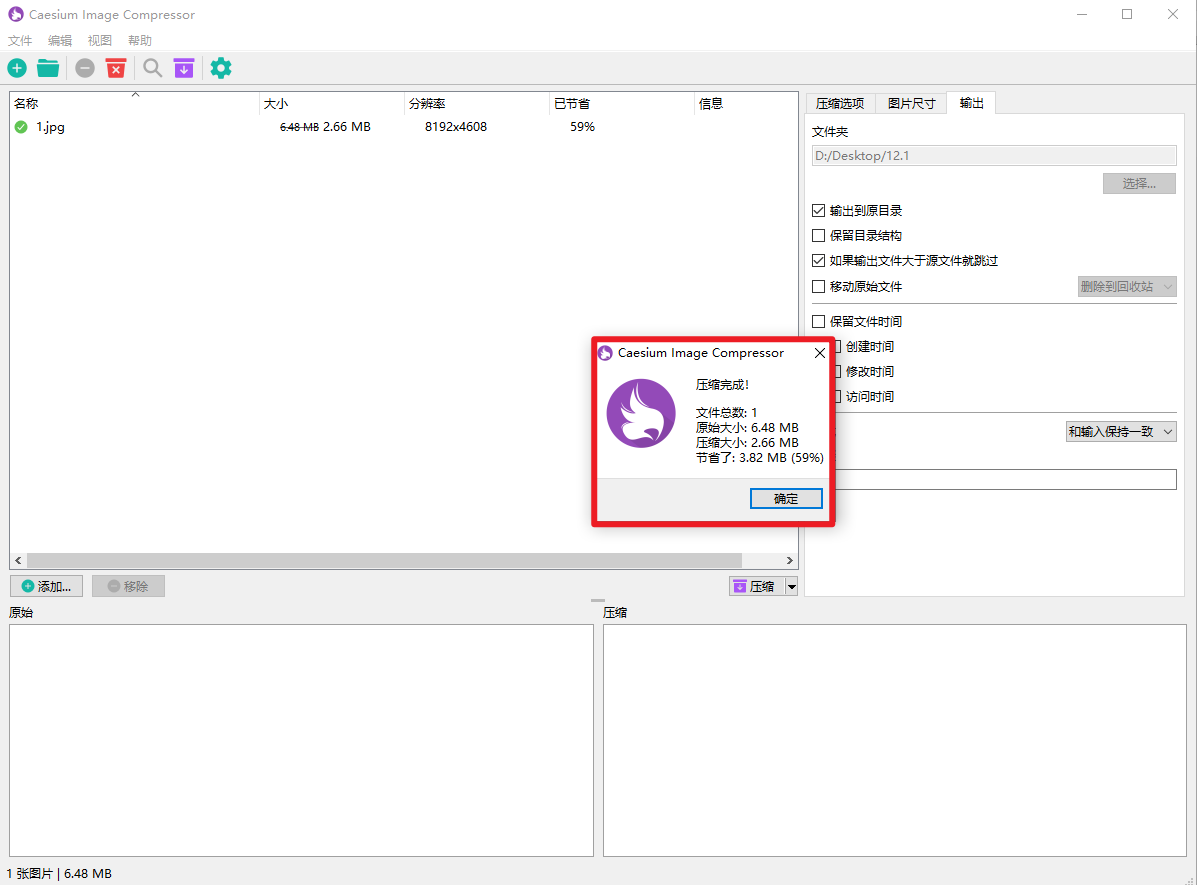Open settings with the gear icon
The image size is (1197, 885).
pyautogui.click(x=221, y=68)
